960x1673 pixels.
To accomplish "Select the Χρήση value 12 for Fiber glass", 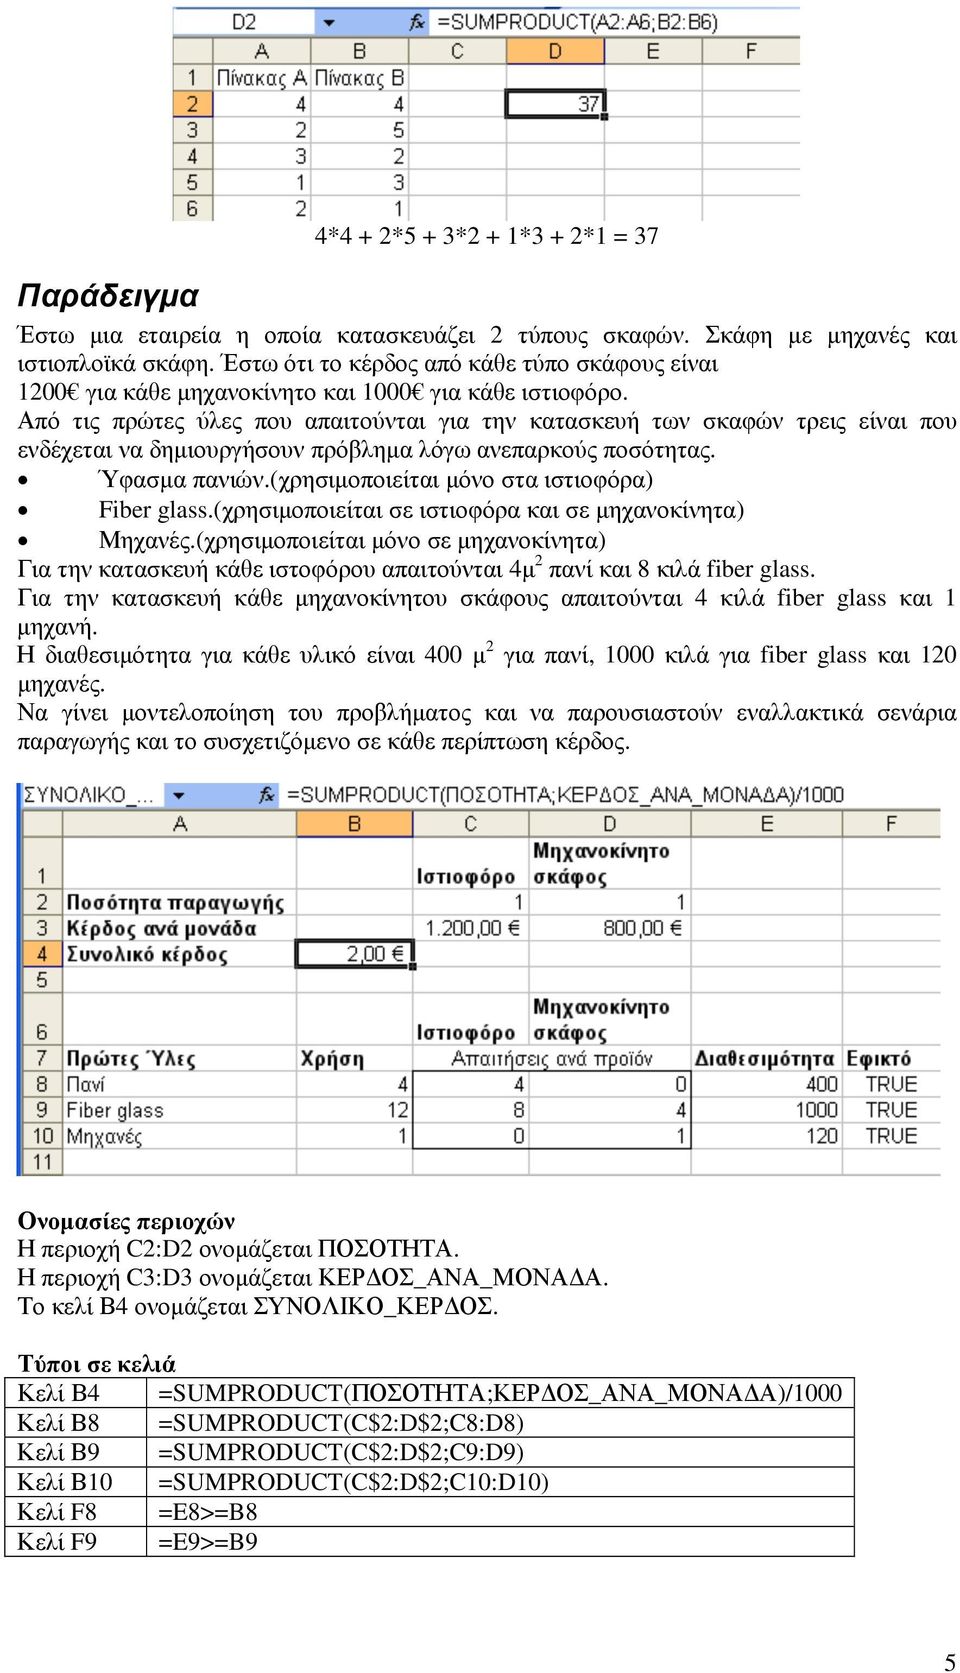I will click(x=355, y=1110).
